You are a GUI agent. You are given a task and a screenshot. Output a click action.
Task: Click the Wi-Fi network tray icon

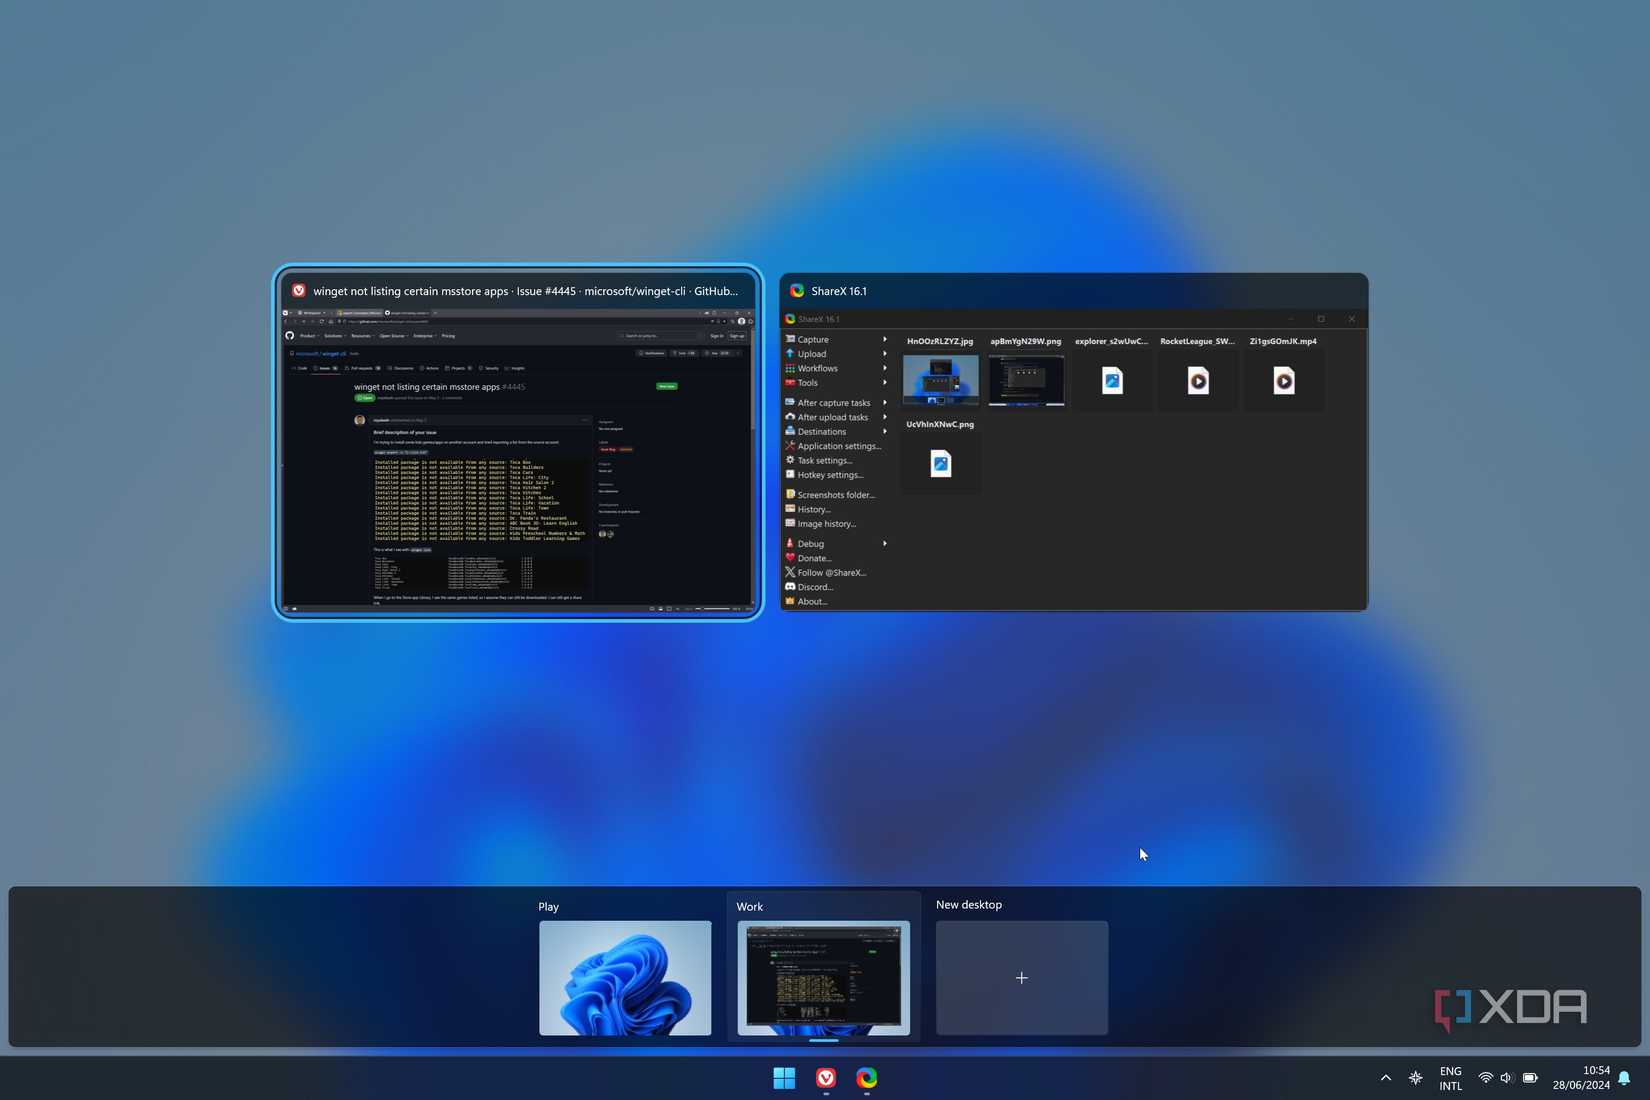(x=1485, y=1078)
